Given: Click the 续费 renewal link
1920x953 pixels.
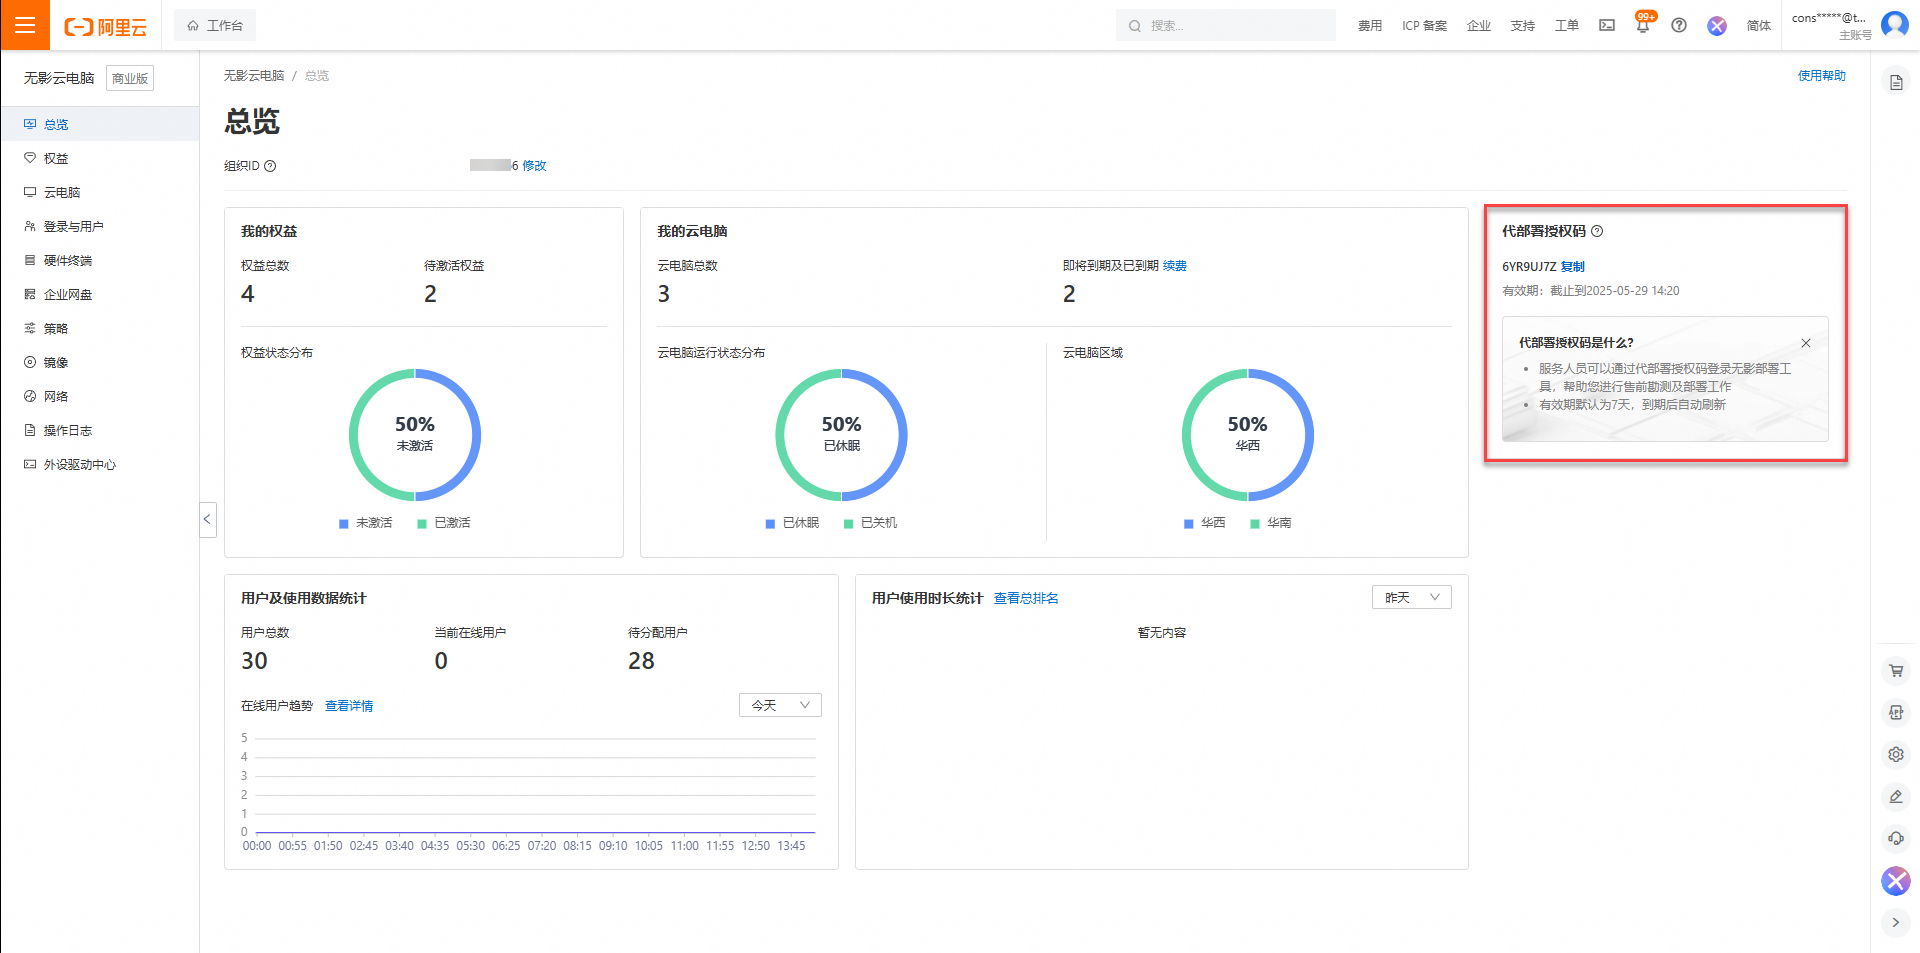Looking at the screenshot, I should pos(1175,266).
